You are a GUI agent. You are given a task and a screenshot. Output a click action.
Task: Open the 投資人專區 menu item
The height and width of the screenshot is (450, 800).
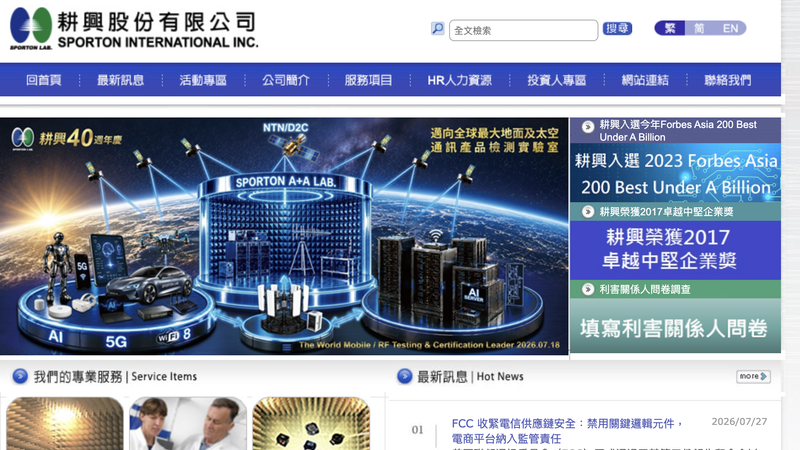pyautogui.click(x=557, y=80)
